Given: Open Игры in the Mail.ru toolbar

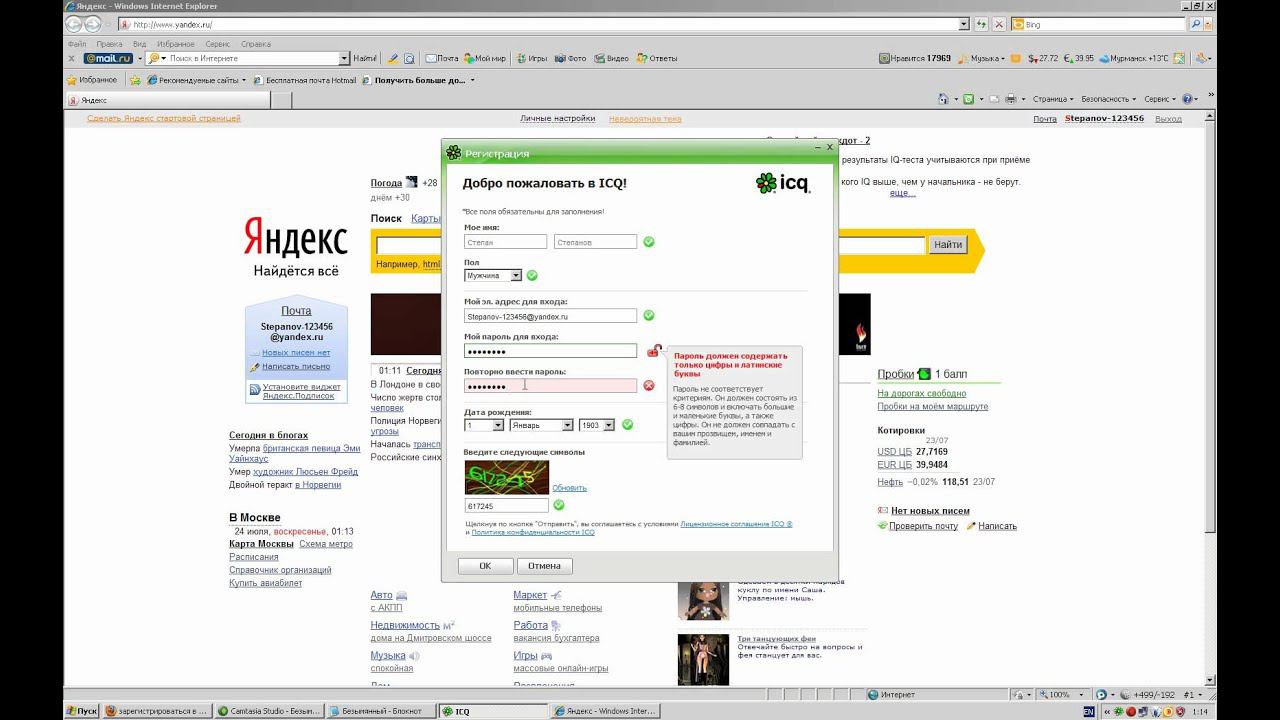Looking at the screenshot, I should click(532, 58).
